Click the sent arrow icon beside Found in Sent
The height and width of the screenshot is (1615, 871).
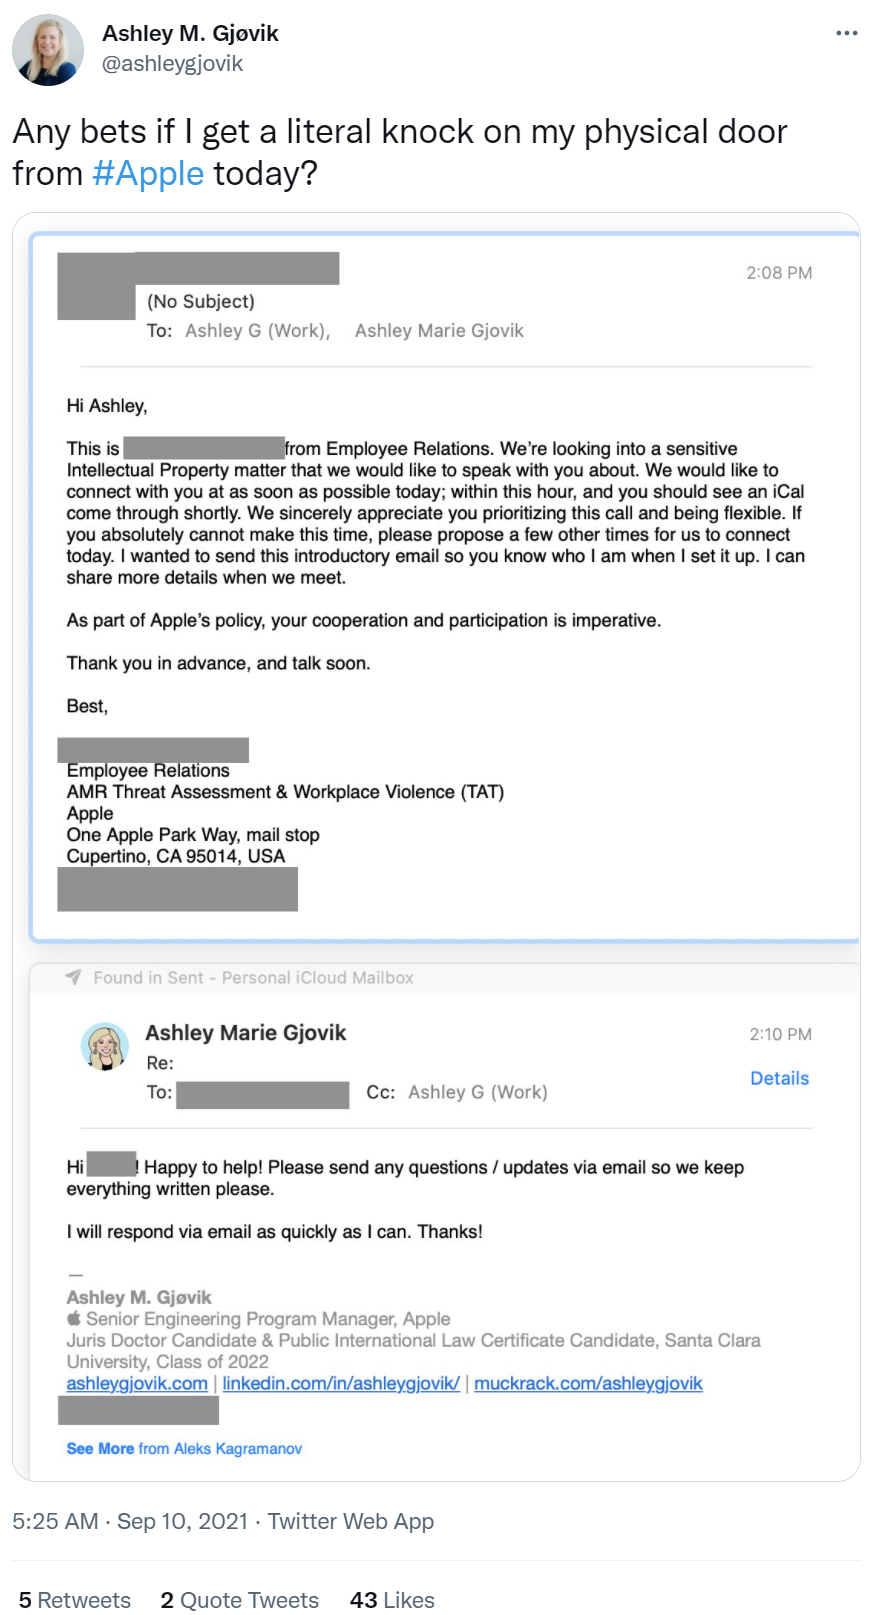[x=73, y=977]
